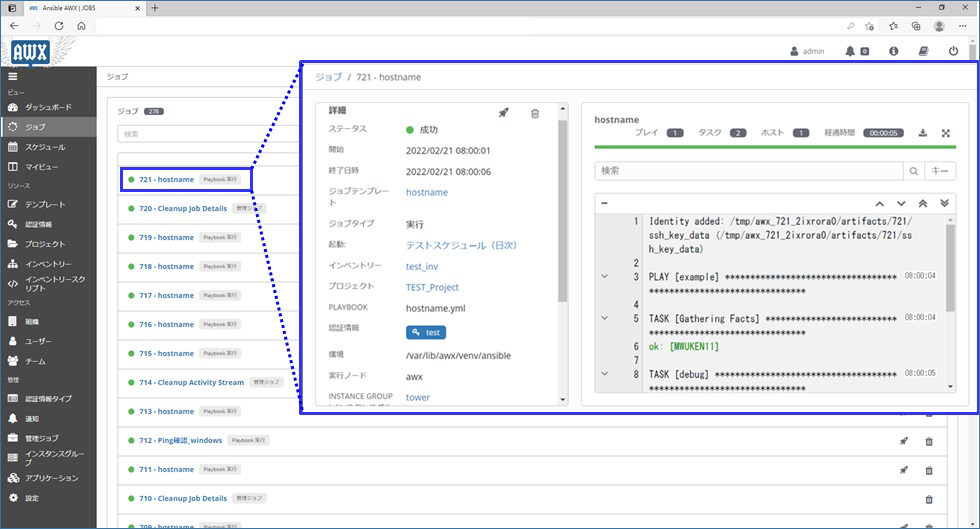This screenshot has width=980, height=529.
Task: Open インベントリー in sidebar
Action: pyautogui.click(x=48, y=264)
